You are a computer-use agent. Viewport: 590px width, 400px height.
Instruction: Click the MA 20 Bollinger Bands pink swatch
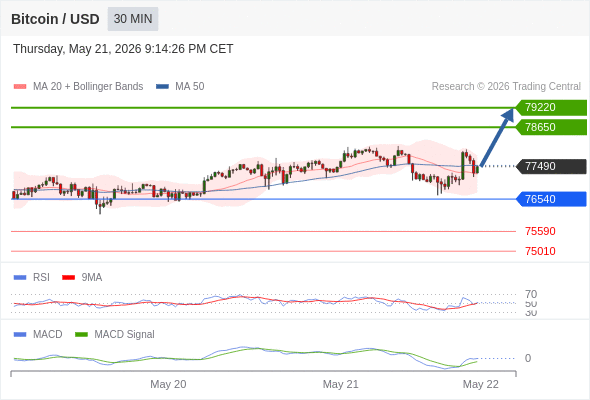[20, 87]
